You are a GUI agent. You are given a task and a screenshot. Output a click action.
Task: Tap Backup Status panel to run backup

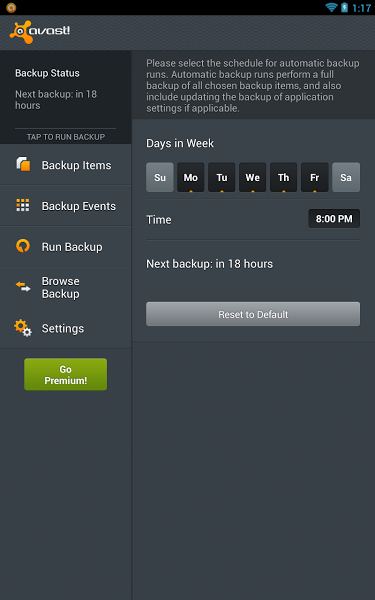click(65, 97)
